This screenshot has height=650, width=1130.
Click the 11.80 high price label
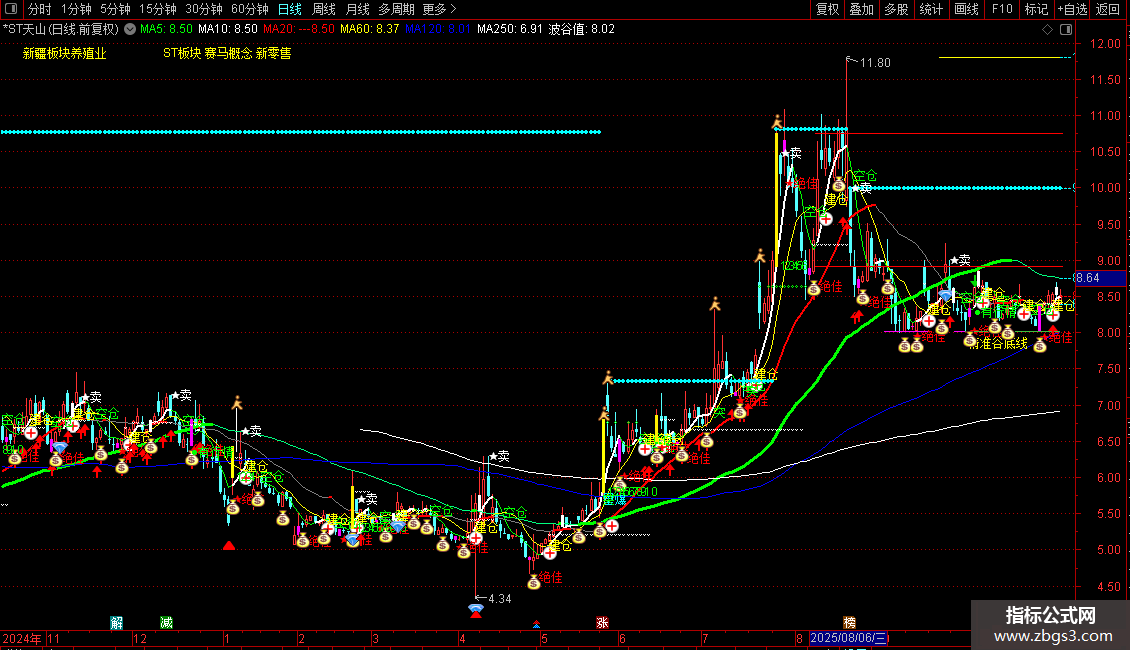[x=875, y=63]
